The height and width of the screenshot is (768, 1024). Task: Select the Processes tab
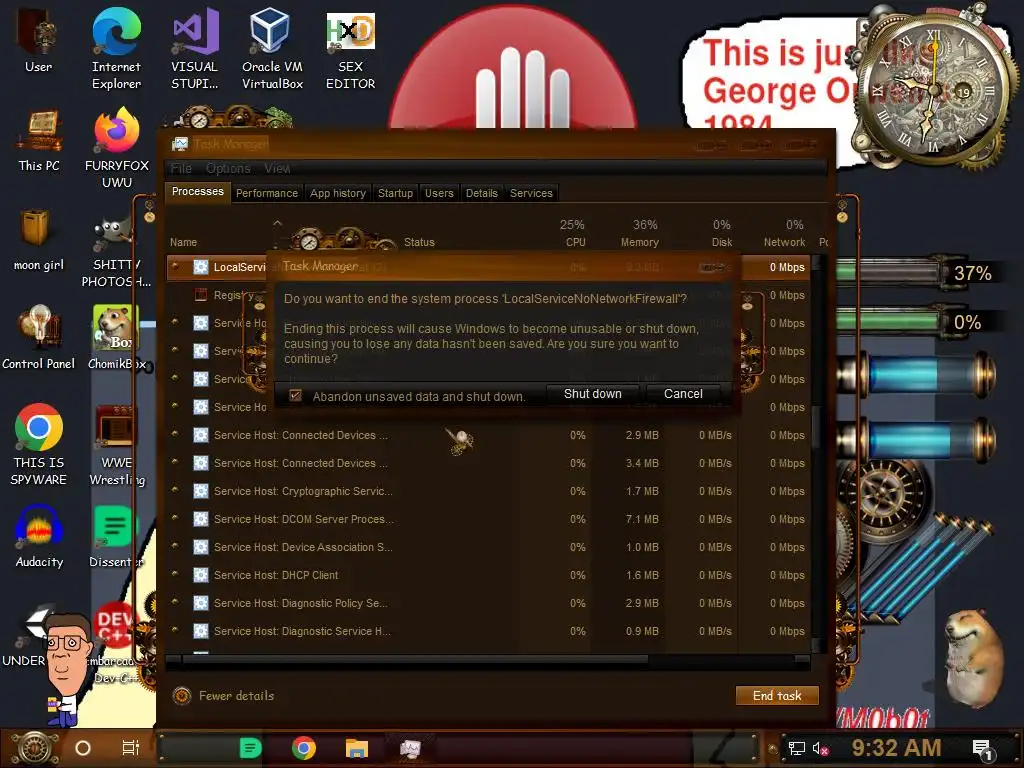197,192
